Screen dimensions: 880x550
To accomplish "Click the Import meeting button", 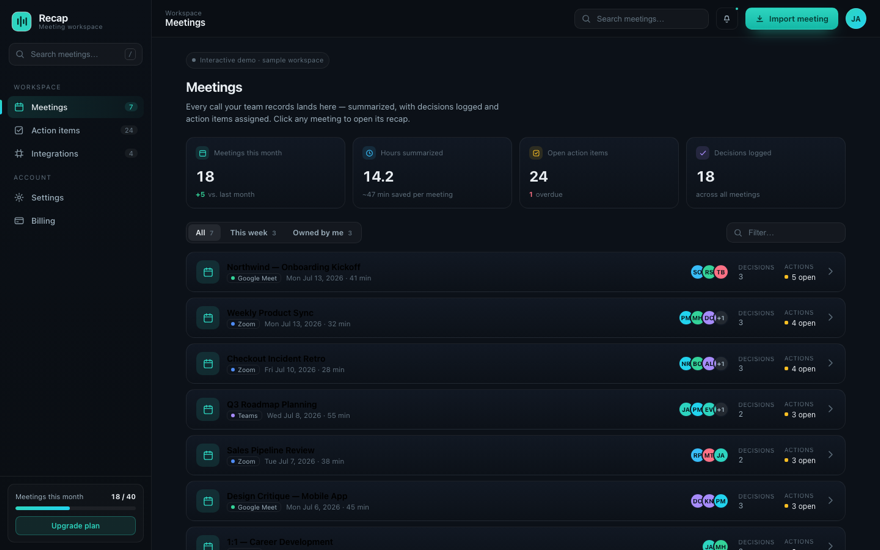I will 791,19.
